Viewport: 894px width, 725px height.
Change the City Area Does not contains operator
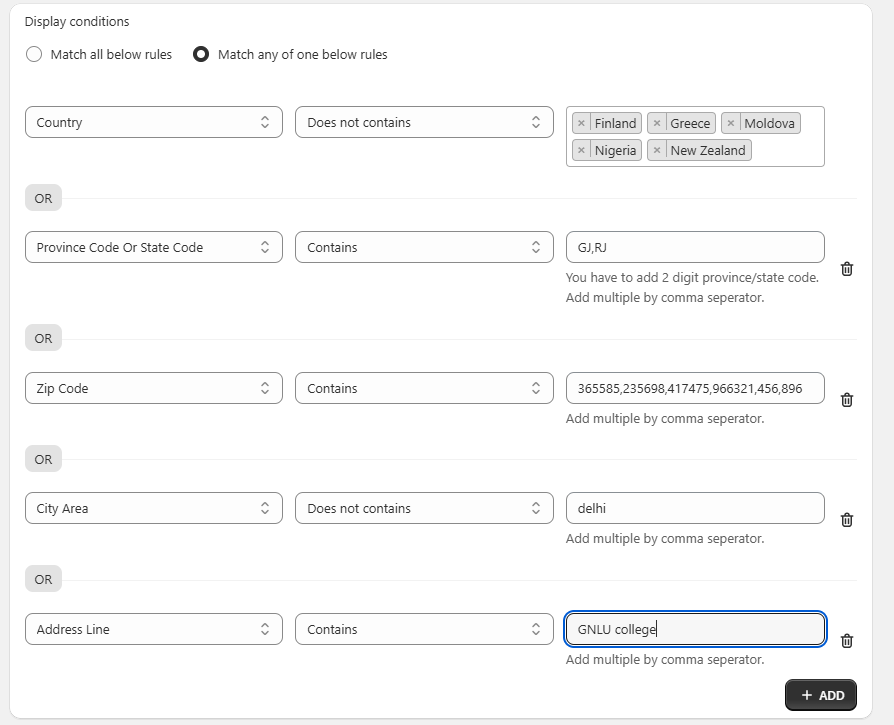[x=424, y=508]
